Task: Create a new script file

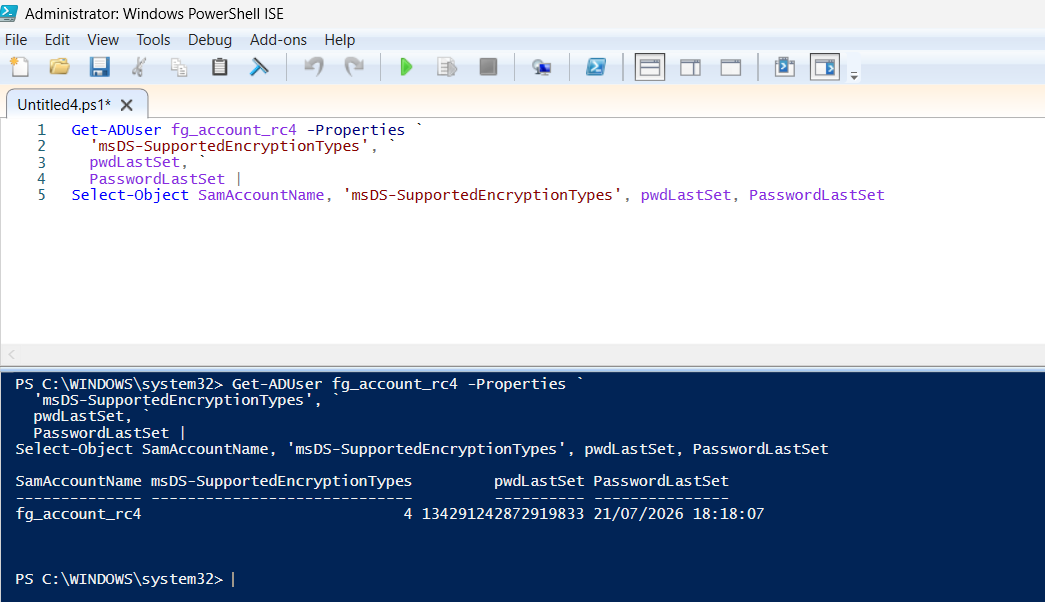Action: click(19, 67)
